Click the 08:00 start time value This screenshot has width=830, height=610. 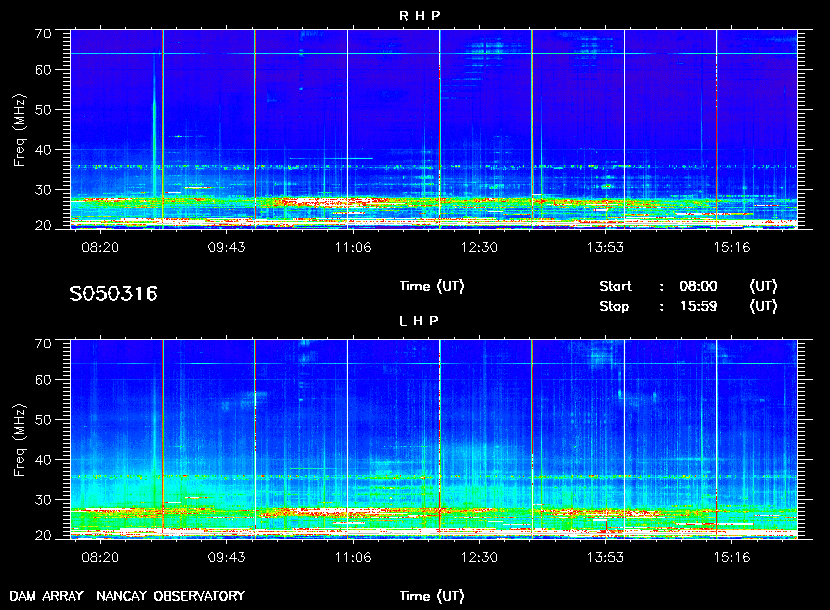click(x=698, y=286)
